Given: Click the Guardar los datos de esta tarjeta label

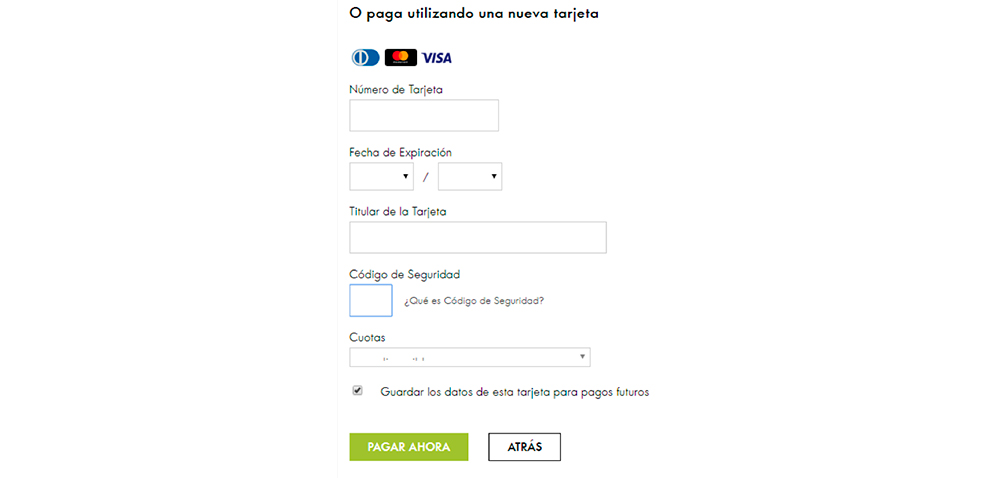Looking at the screenshot, I should (515, 393).
